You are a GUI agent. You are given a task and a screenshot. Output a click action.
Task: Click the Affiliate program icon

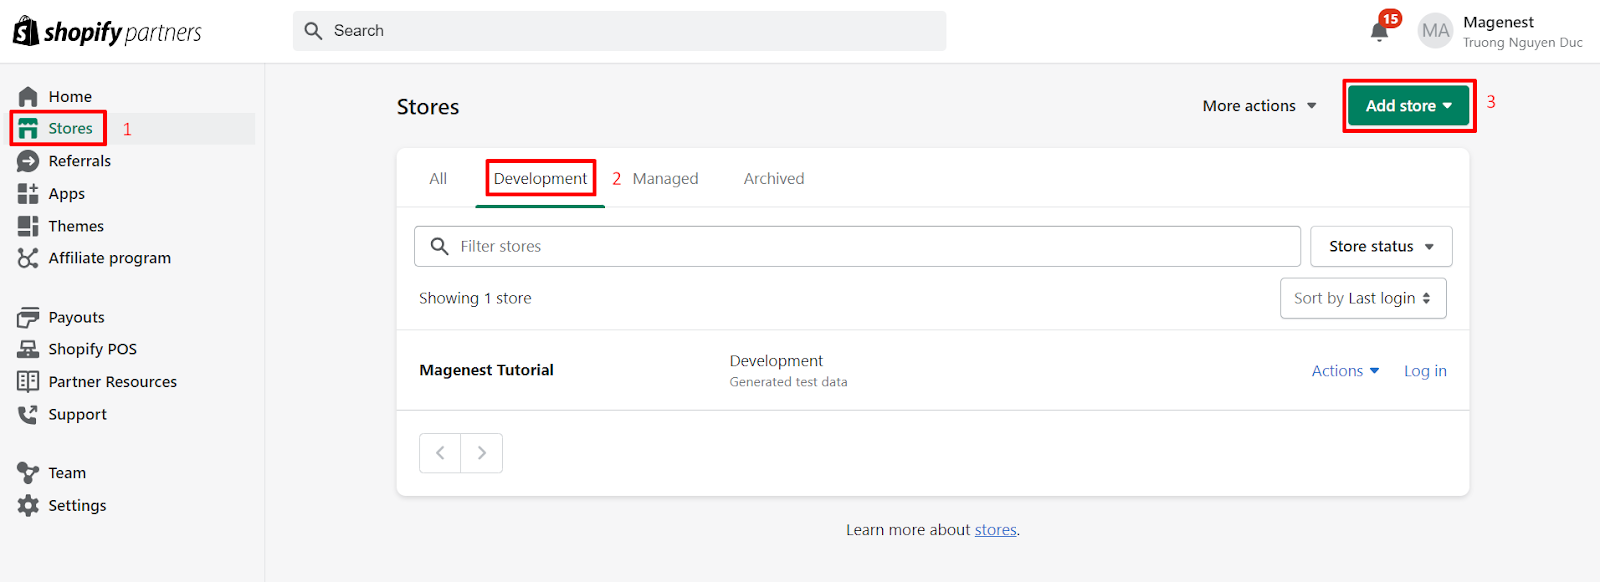point(28,258)
